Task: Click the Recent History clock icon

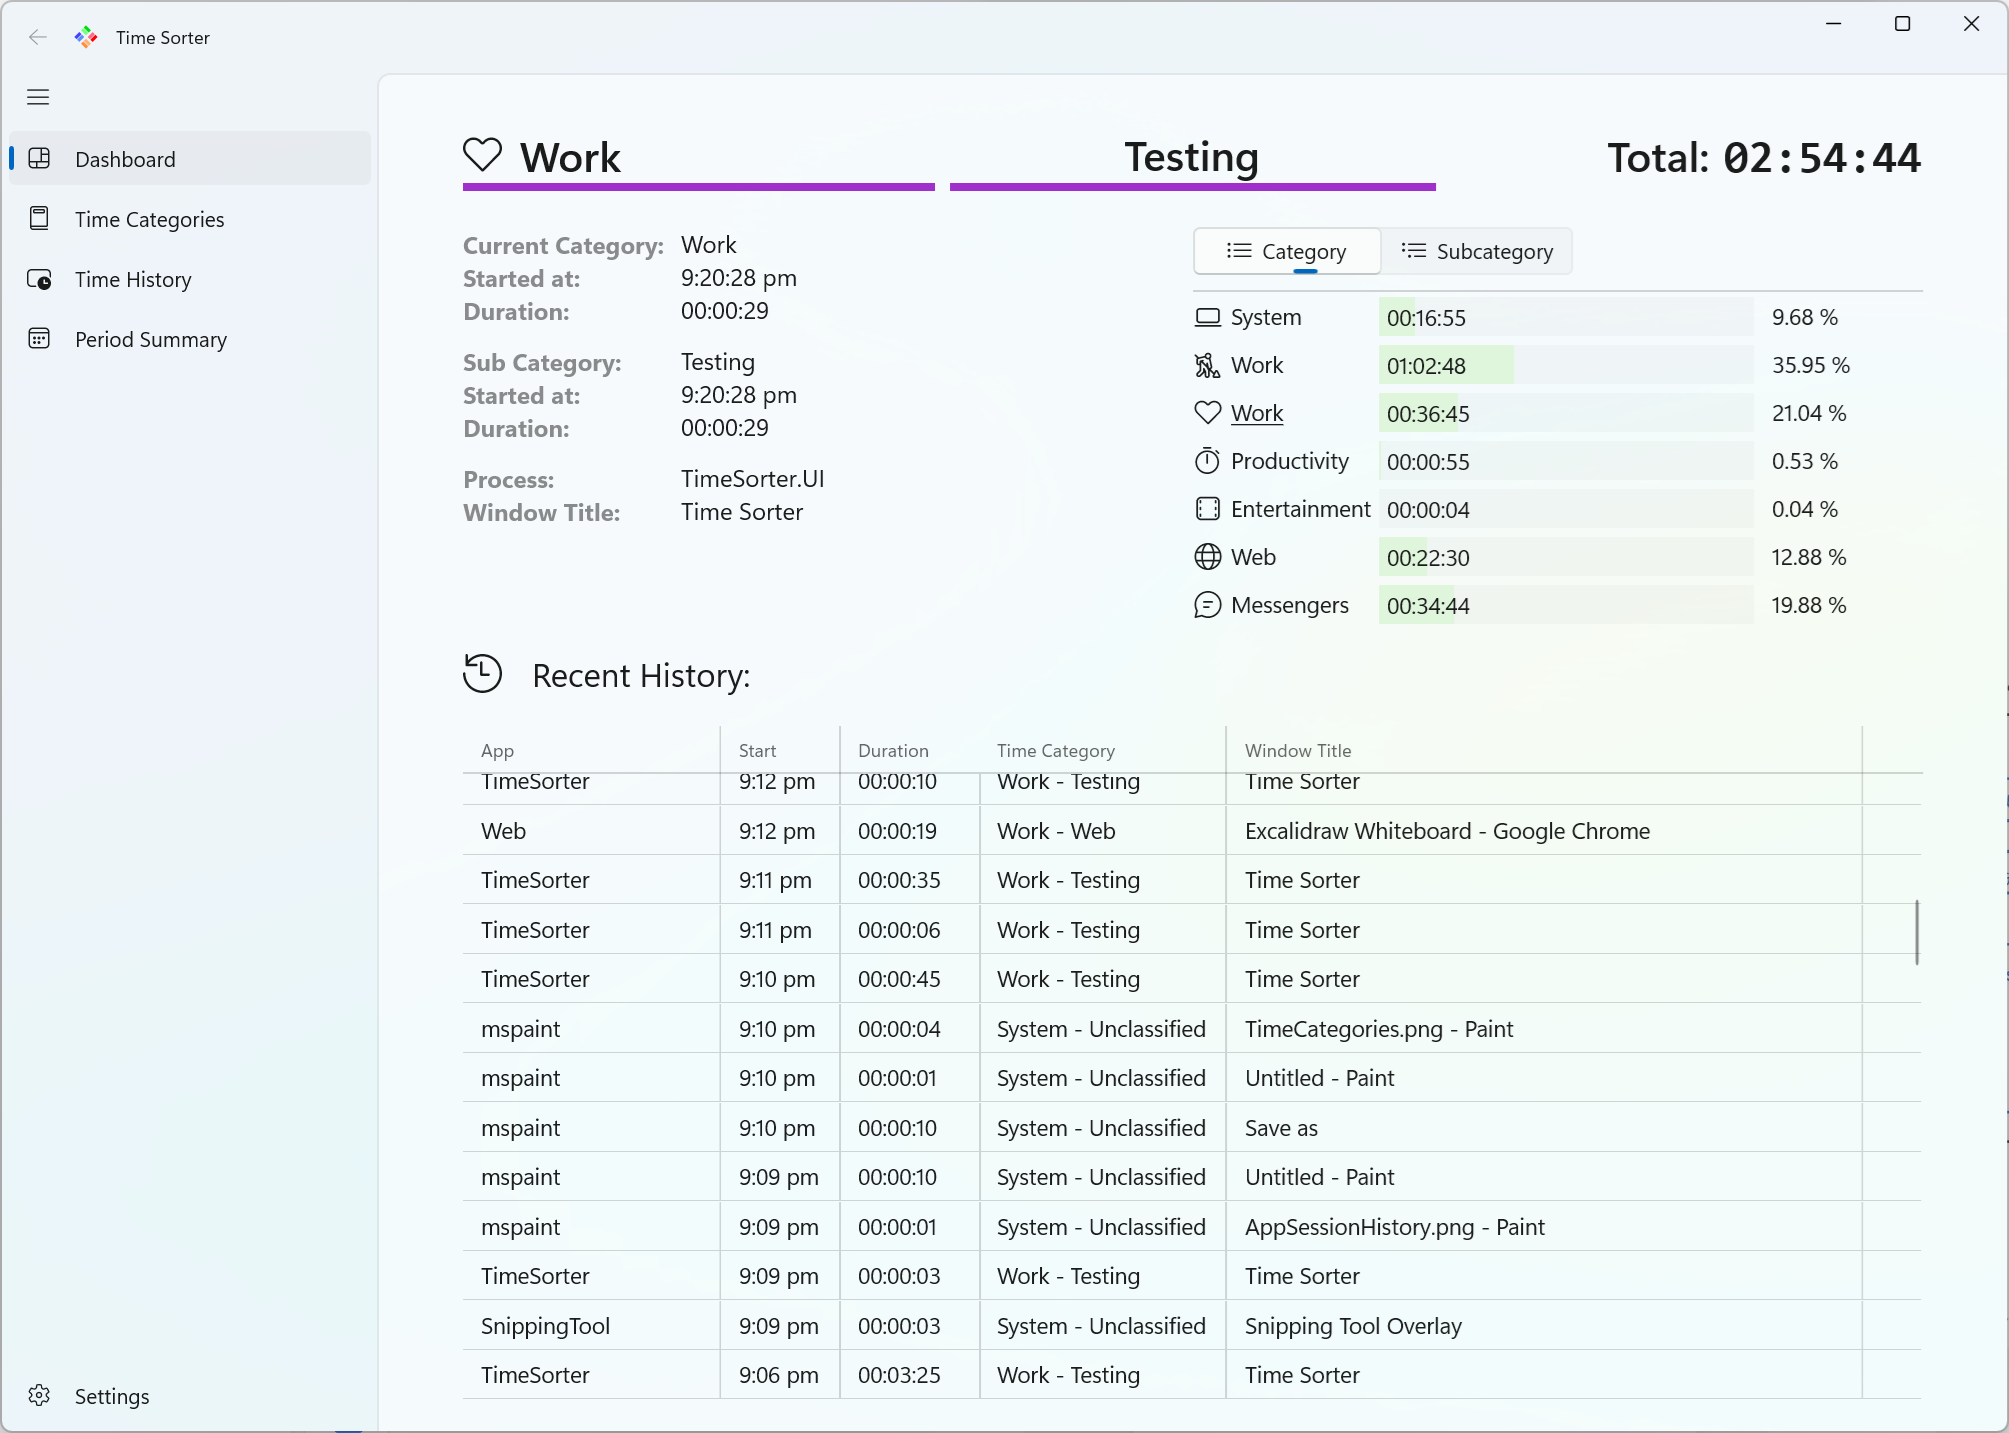Action: (482, 674)
